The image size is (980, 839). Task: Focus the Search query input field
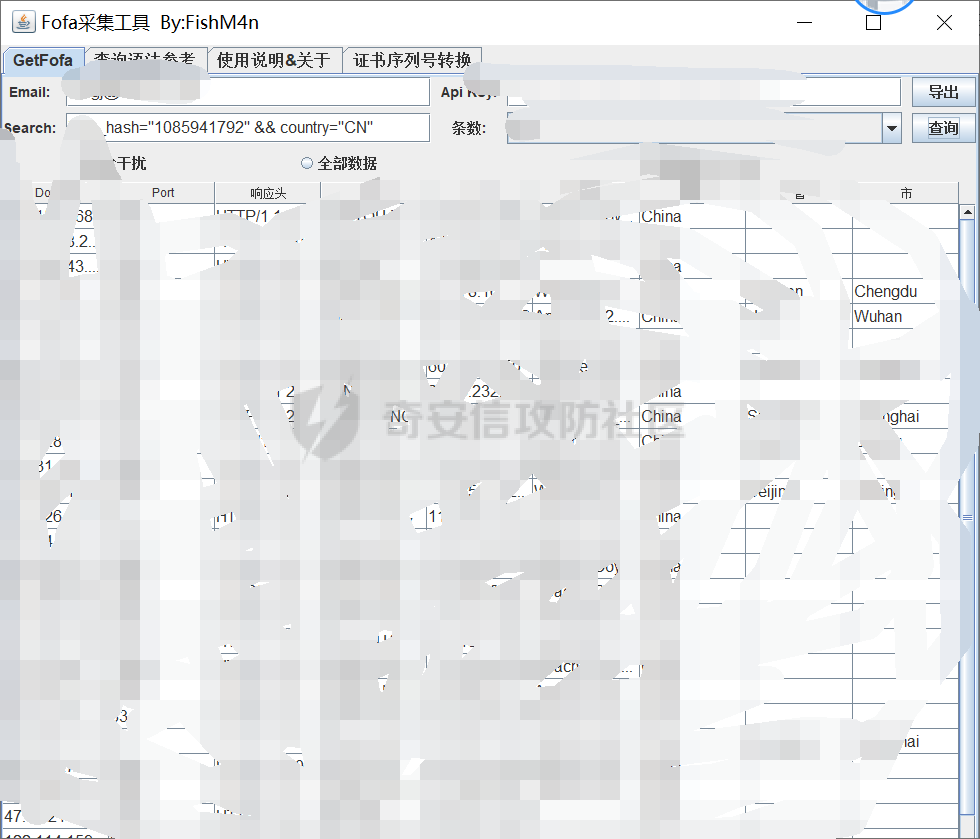248,128
